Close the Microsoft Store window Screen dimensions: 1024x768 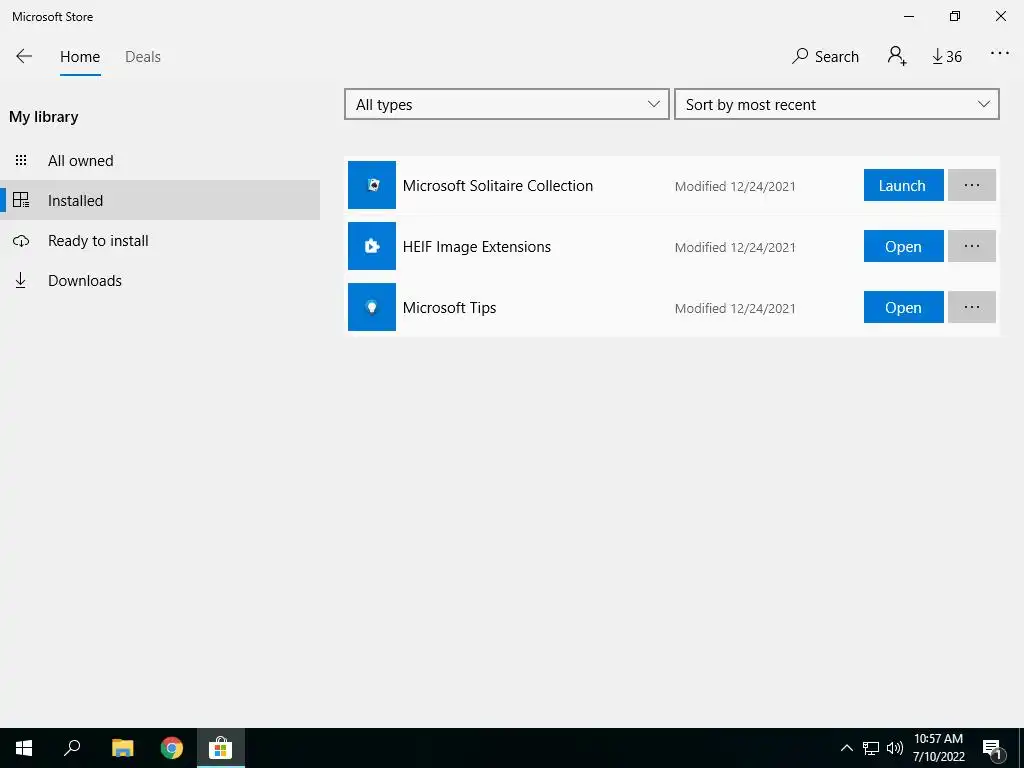pos(1000,16)
